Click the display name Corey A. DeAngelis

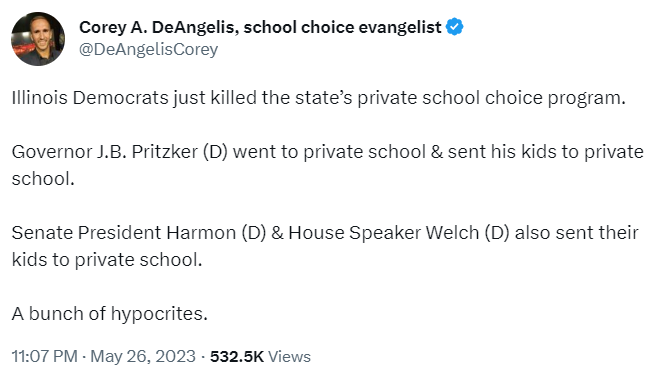pyautogui.click(x=156, y=27)
